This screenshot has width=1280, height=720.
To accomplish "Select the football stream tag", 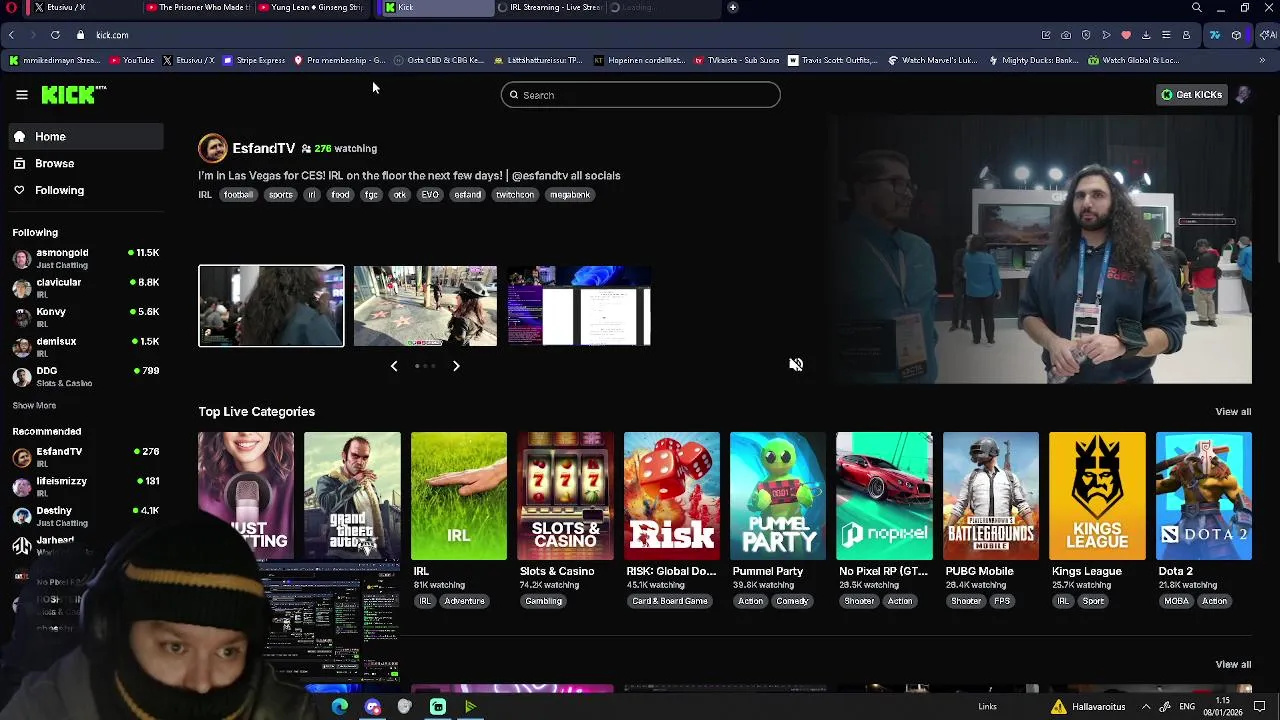I will click(238, 195).
